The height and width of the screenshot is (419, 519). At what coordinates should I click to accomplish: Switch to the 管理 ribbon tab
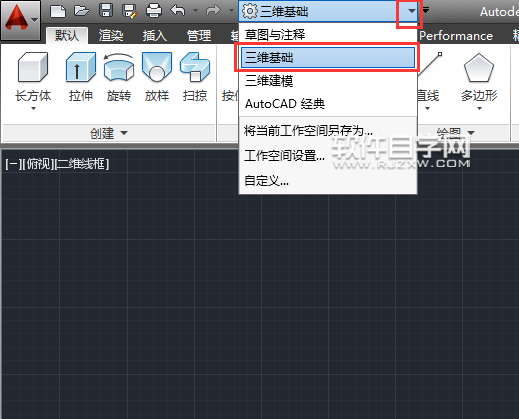coord(199,35)
